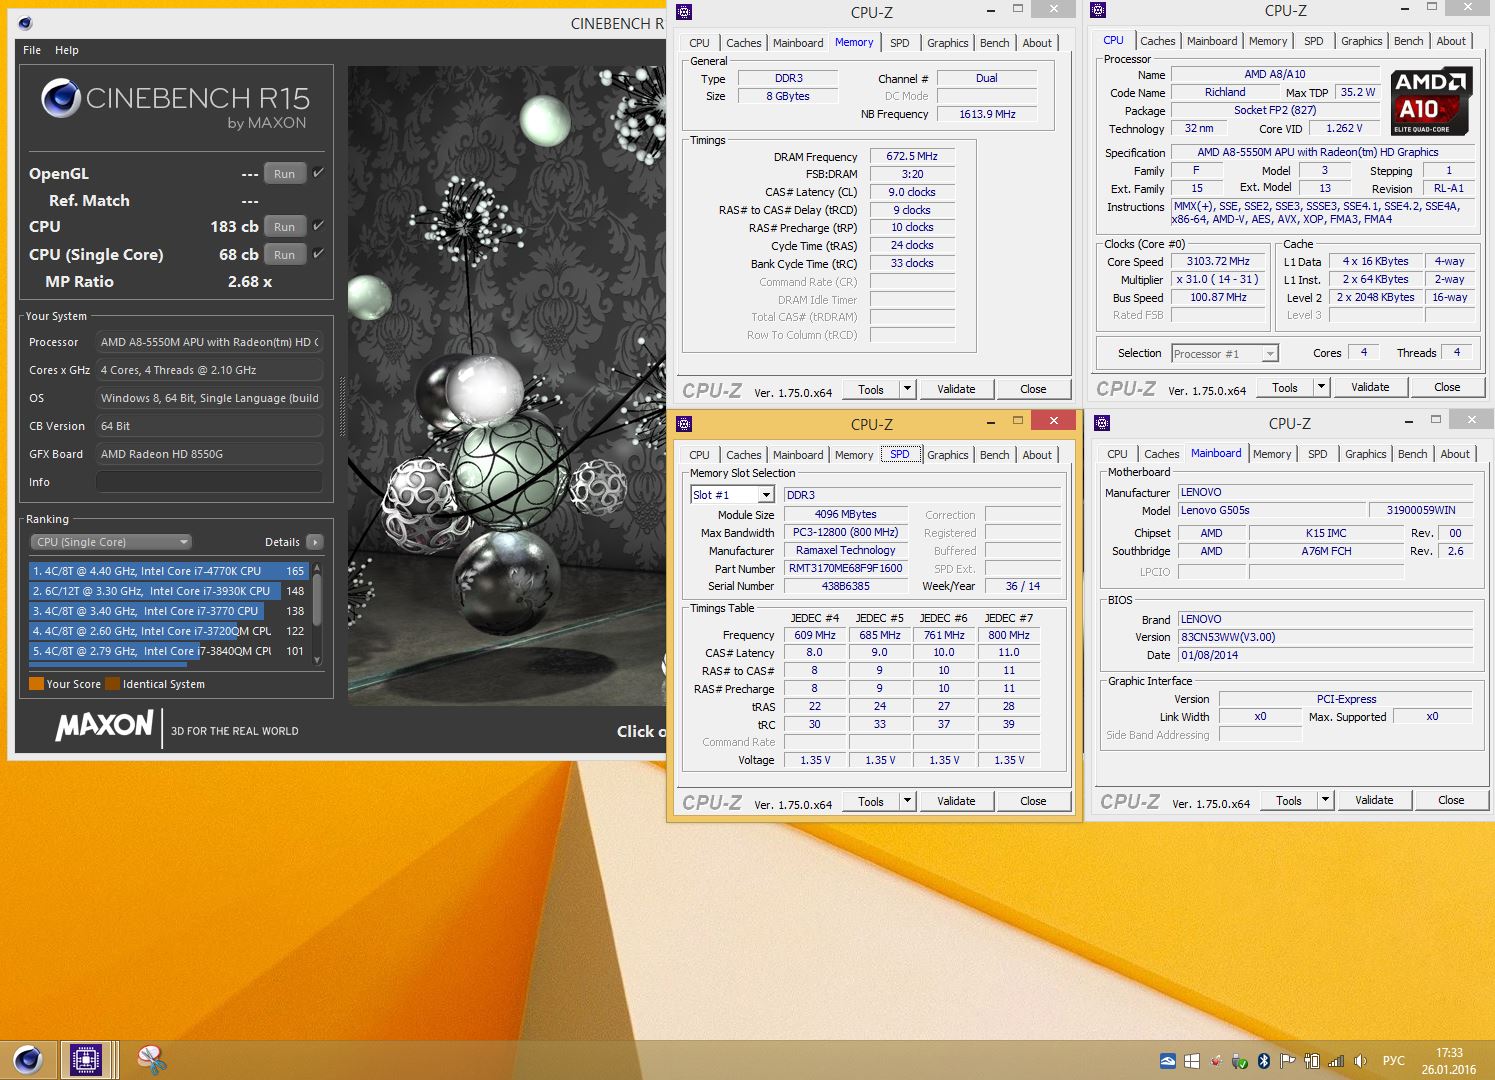1495x1080 pixels.
Task: Click Details arrow icon in Ranking
Action: click(315, 542)
